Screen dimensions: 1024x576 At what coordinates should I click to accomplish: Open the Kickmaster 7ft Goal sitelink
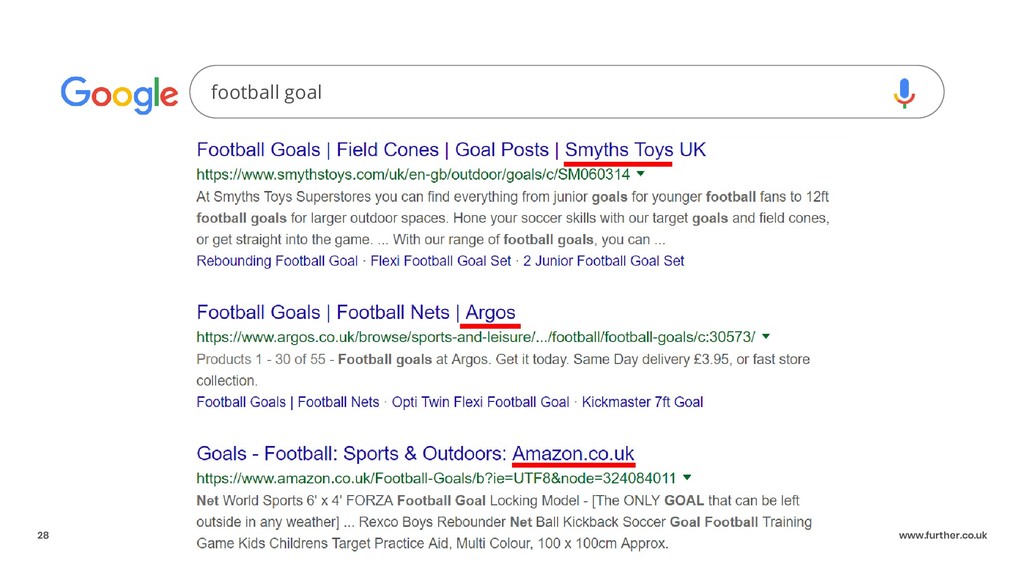click(643, 402)
